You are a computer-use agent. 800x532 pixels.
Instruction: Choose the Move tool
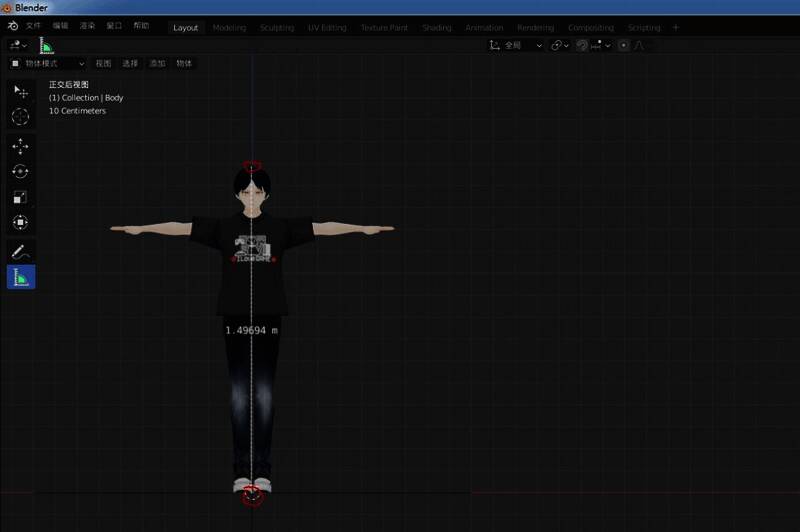20,146
